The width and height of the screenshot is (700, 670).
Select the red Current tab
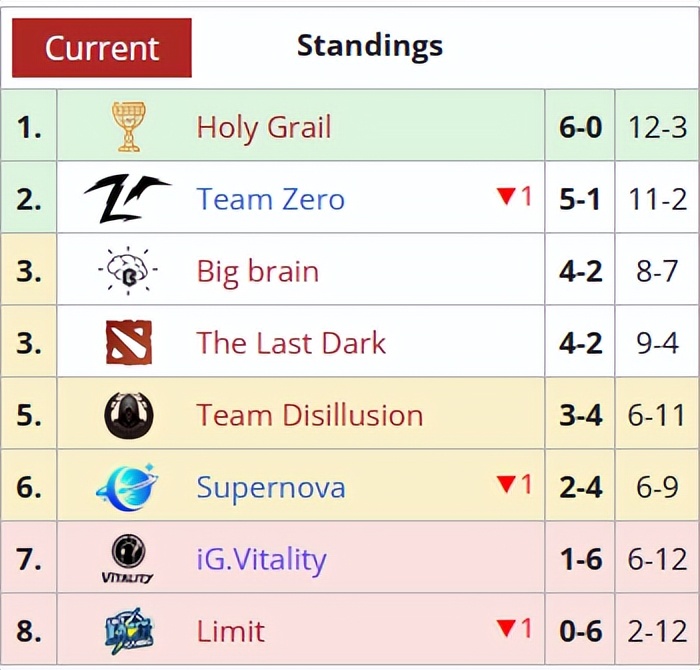tap(101, 48)
